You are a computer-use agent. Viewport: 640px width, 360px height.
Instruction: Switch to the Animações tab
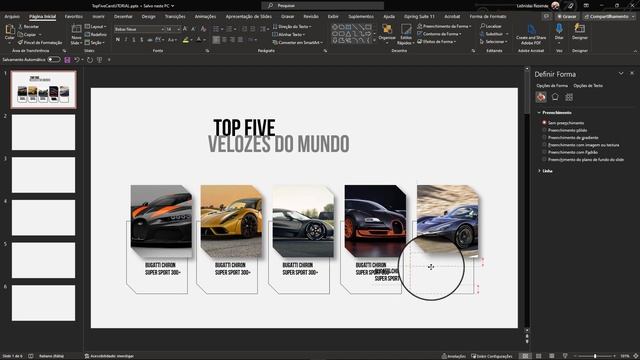coord(205,16)
